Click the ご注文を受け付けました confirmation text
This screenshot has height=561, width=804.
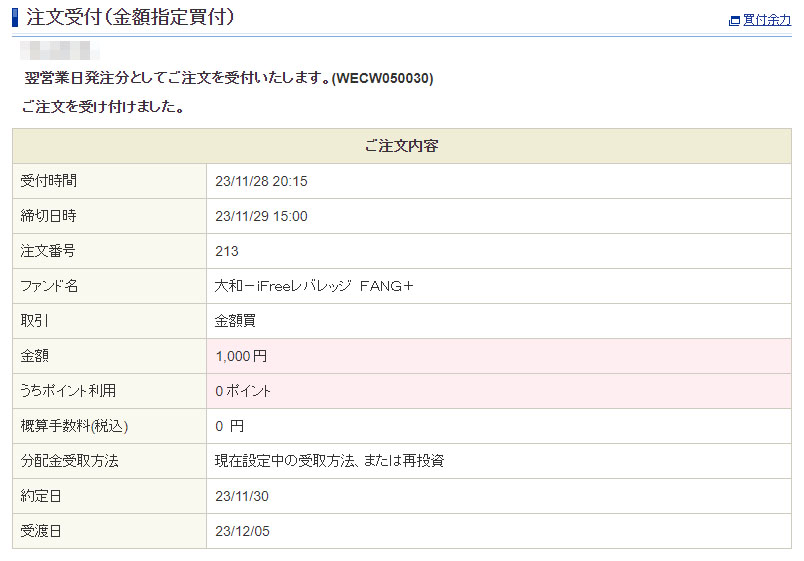click(102, 106)
